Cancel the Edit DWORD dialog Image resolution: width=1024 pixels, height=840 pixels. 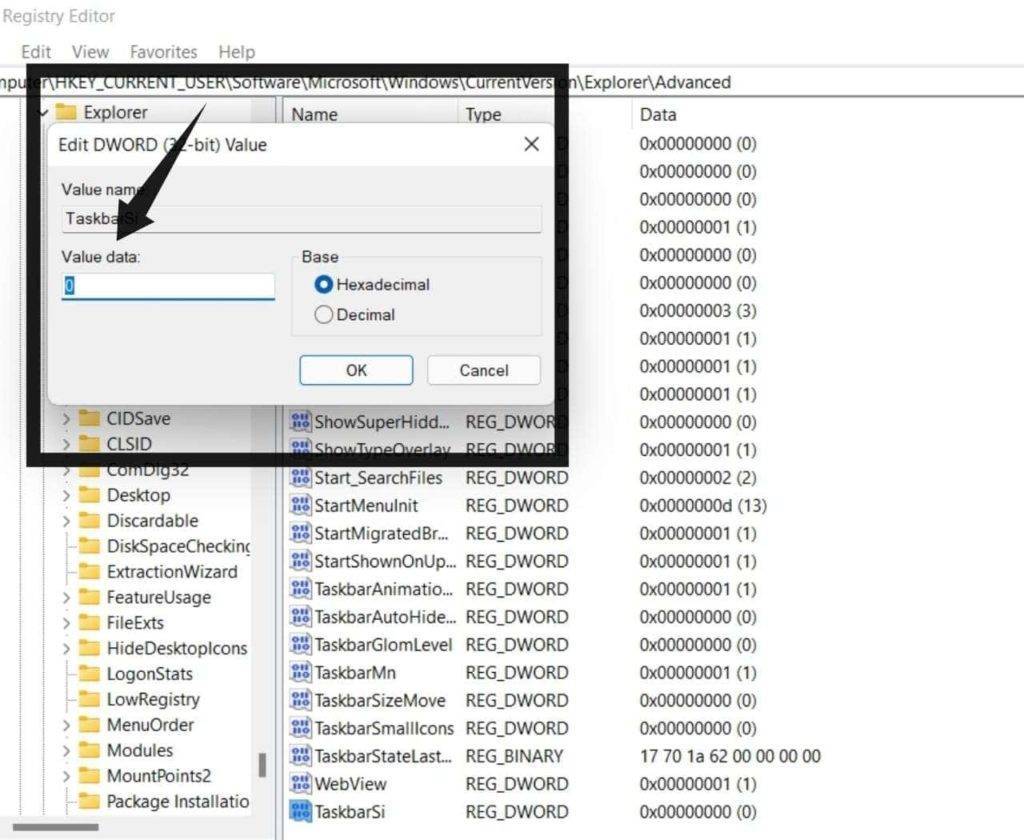click(x=483, y=369)
